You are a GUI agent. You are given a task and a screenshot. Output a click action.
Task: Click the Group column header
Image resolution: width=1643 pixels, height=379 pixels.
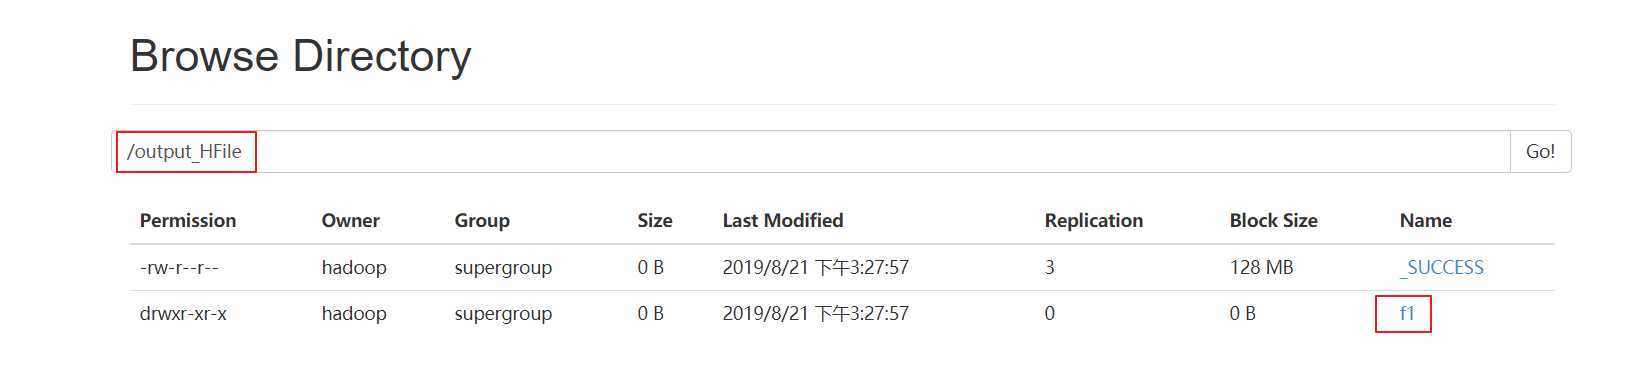(x=482, y=220)
